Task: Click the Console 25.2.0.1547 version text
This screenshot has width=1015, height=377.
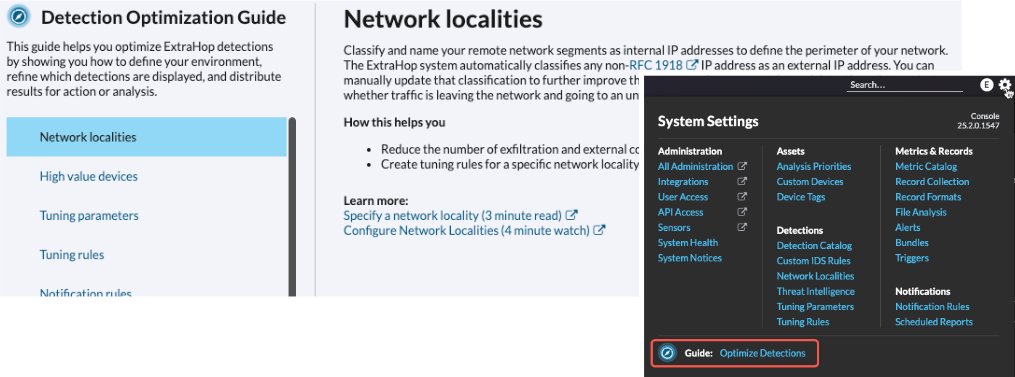Action: pyautogui.click(x=979, y=120)
